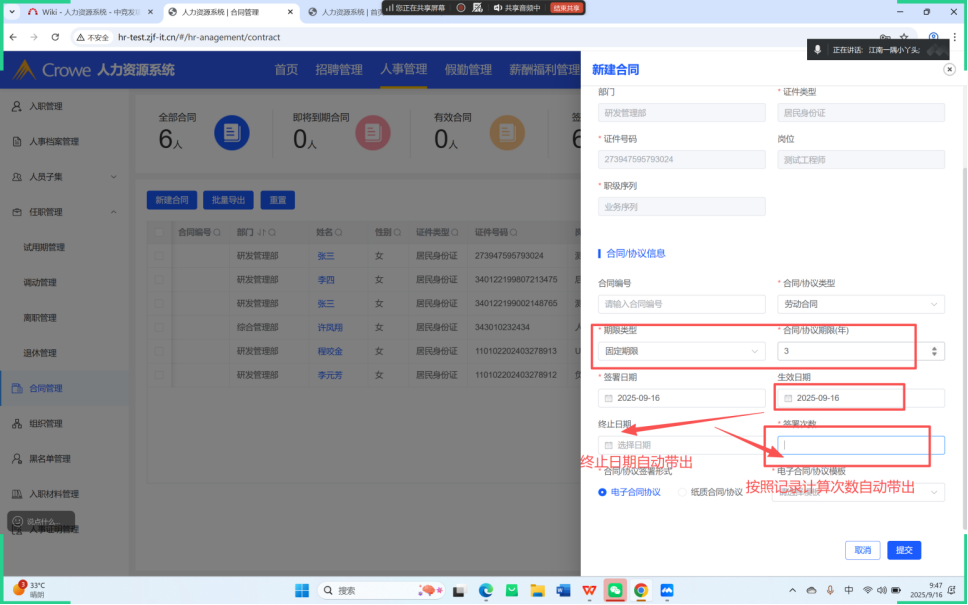The height and width of the screenshot is (605, 968).
Task: Go to 首页 in the top navigation
Action: 286,70
